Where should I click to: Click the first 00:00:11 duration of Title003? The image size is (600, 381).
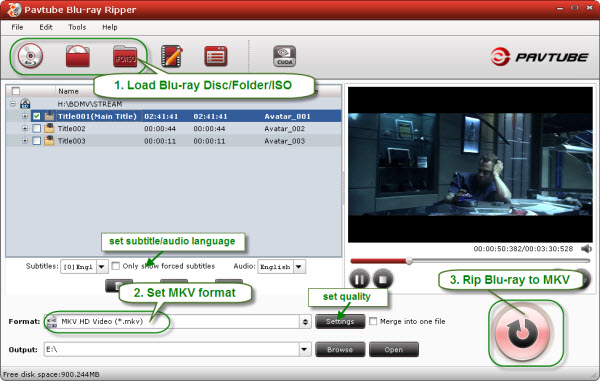click(x=160, y=141)
